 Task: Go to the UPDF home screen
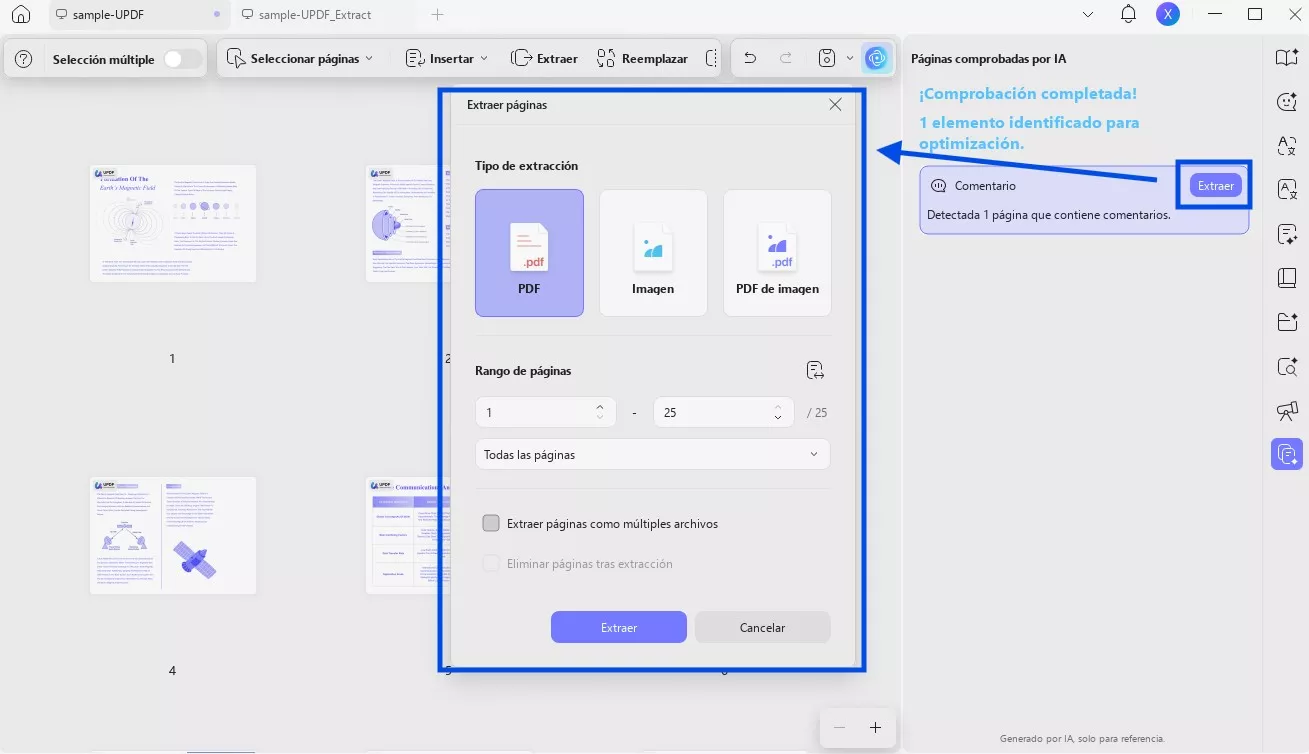[21, 15]
